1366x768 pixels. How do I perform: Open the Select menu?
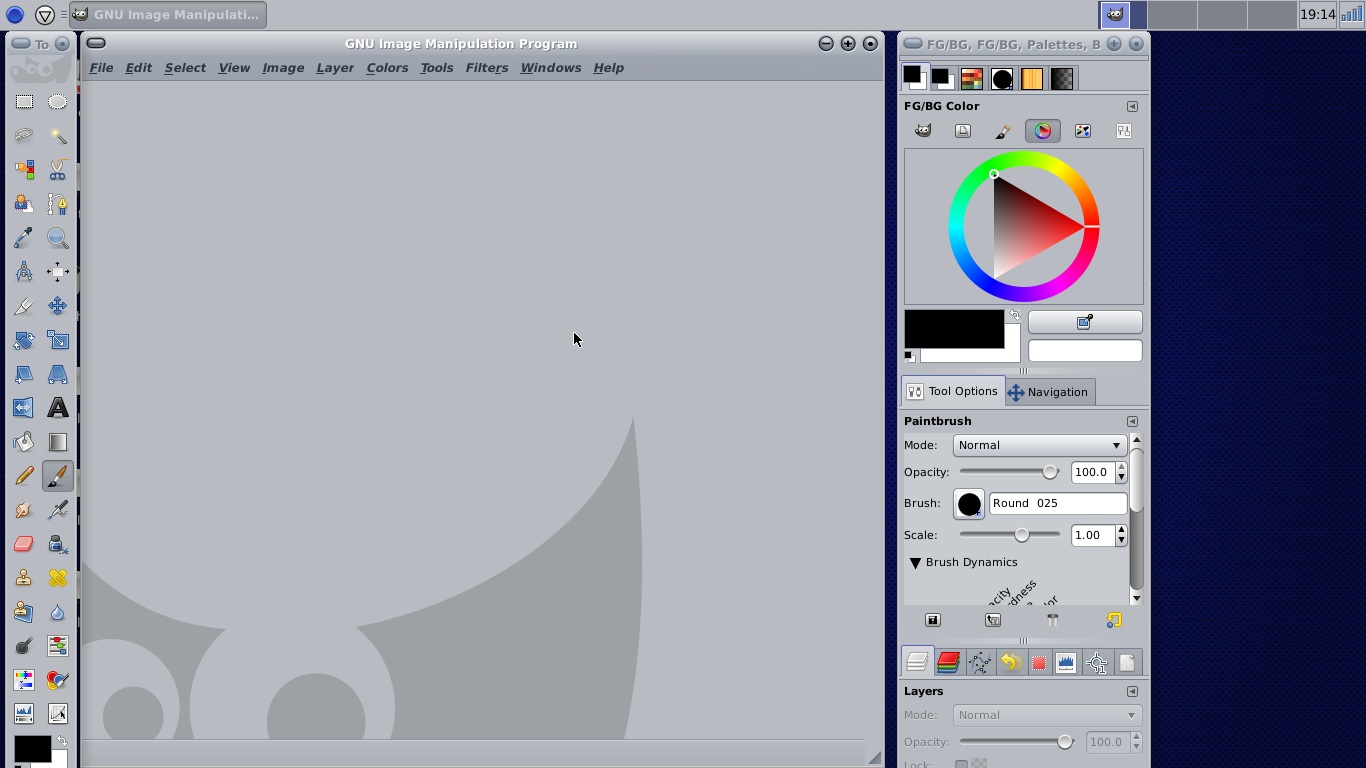(x=185, y=68)
